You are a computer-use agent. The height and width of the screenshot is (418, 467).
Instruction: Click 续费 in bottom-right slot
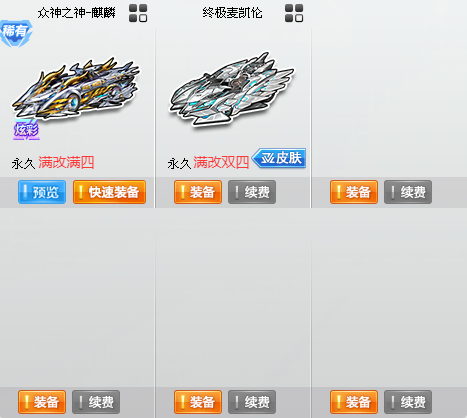408,402
